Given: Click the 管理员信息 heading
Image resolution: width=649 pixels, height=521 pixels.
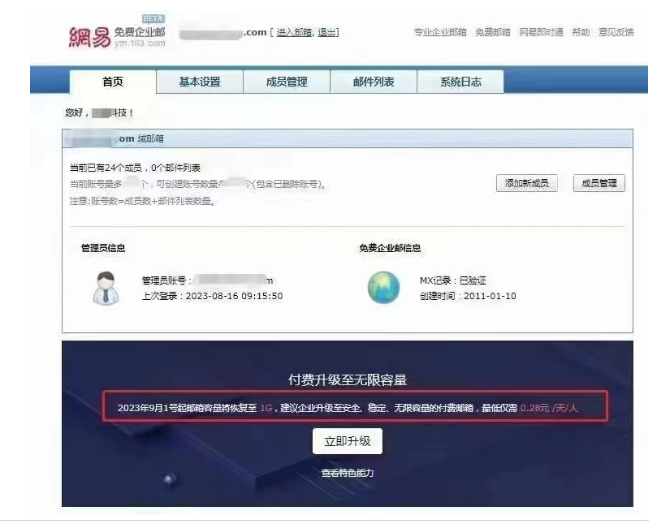Looking at the screenshot, I should point(103,248).
